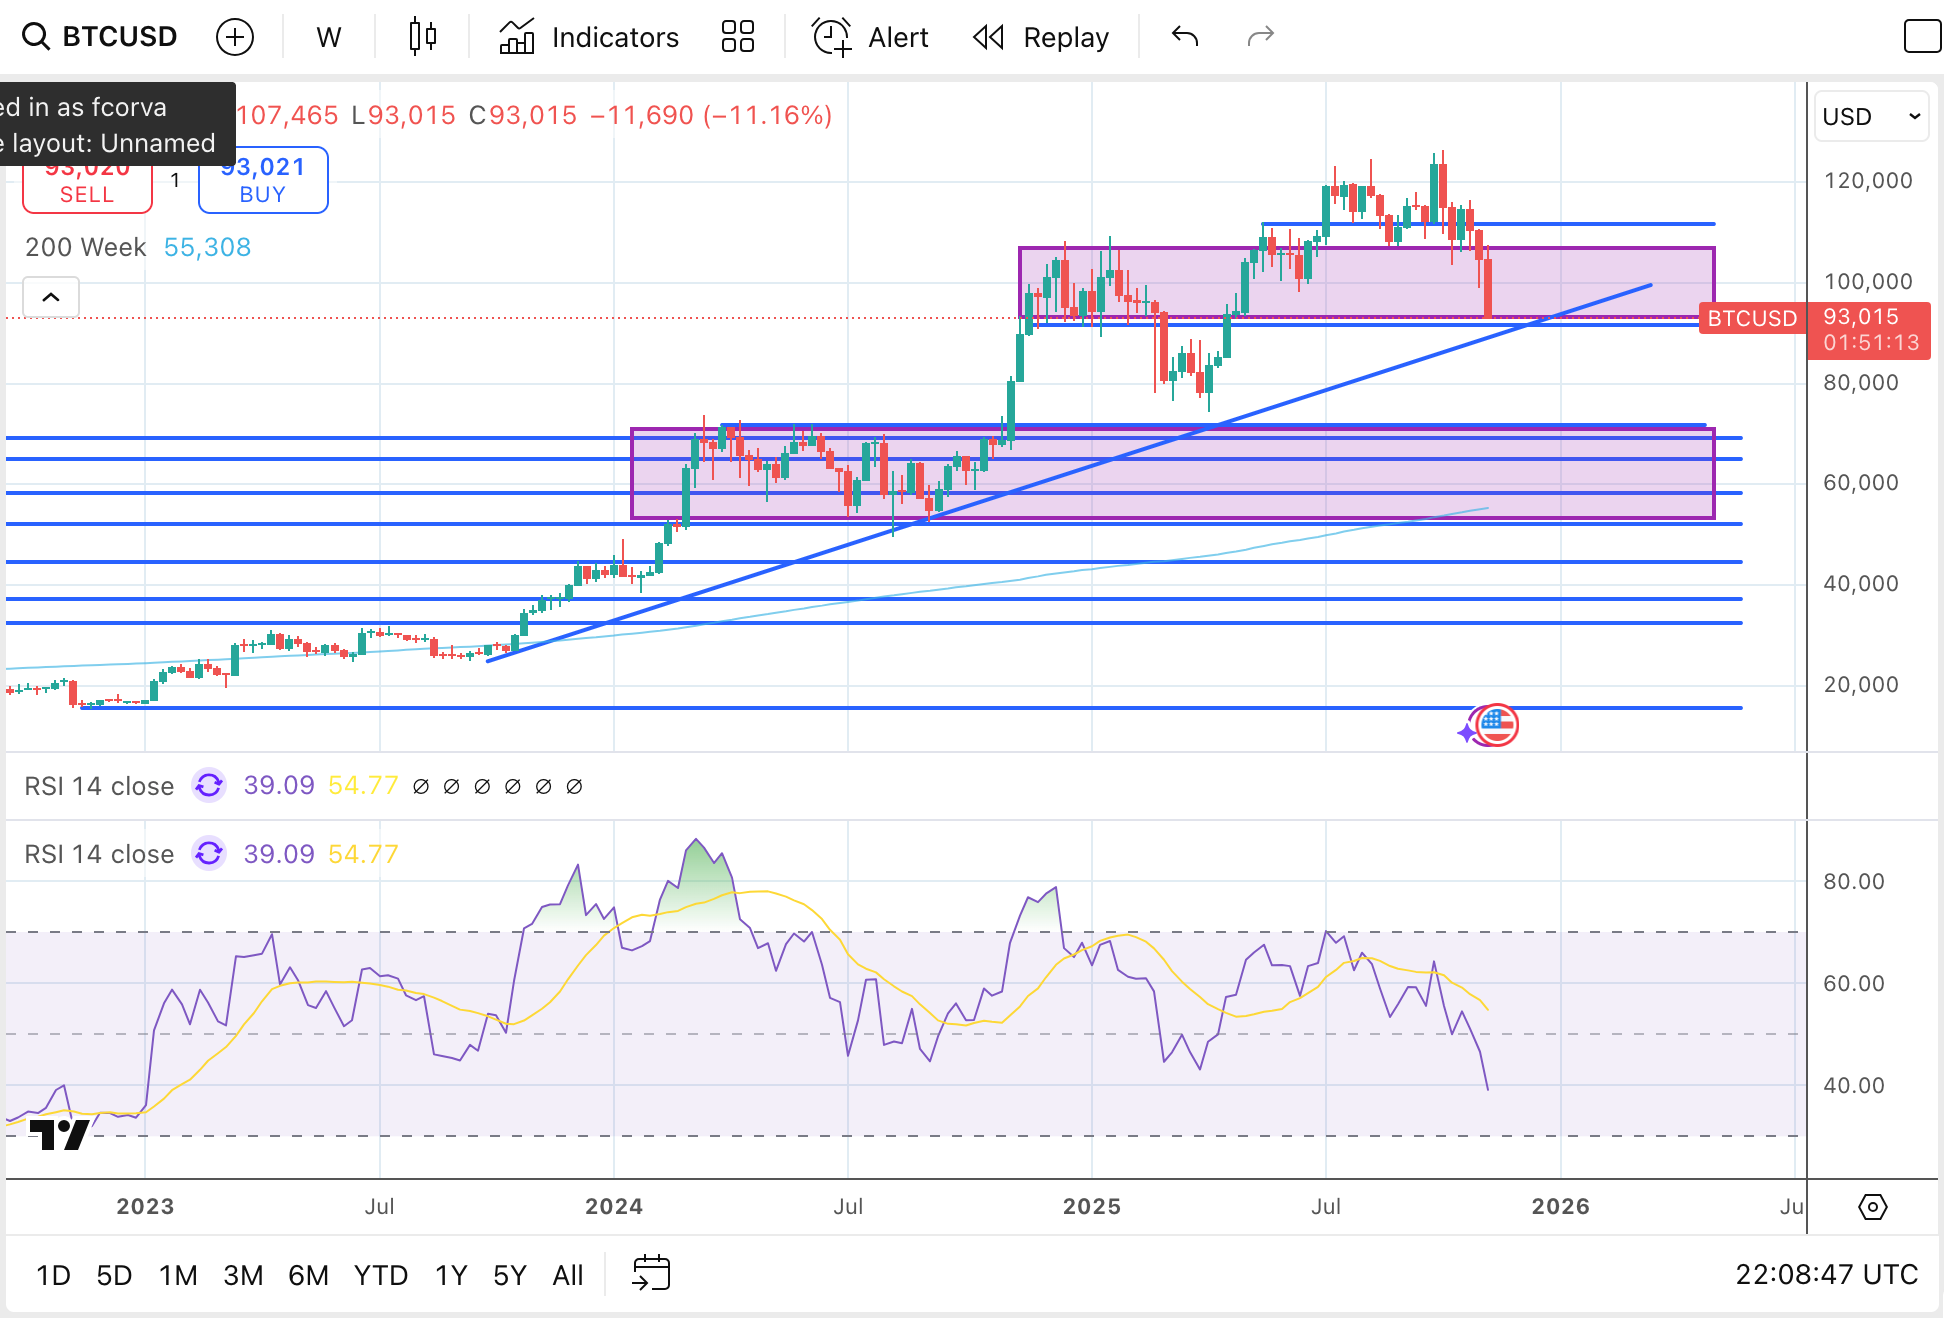Redo the chart action
Screen dimensions: 1944x1318
(1260, 37)
